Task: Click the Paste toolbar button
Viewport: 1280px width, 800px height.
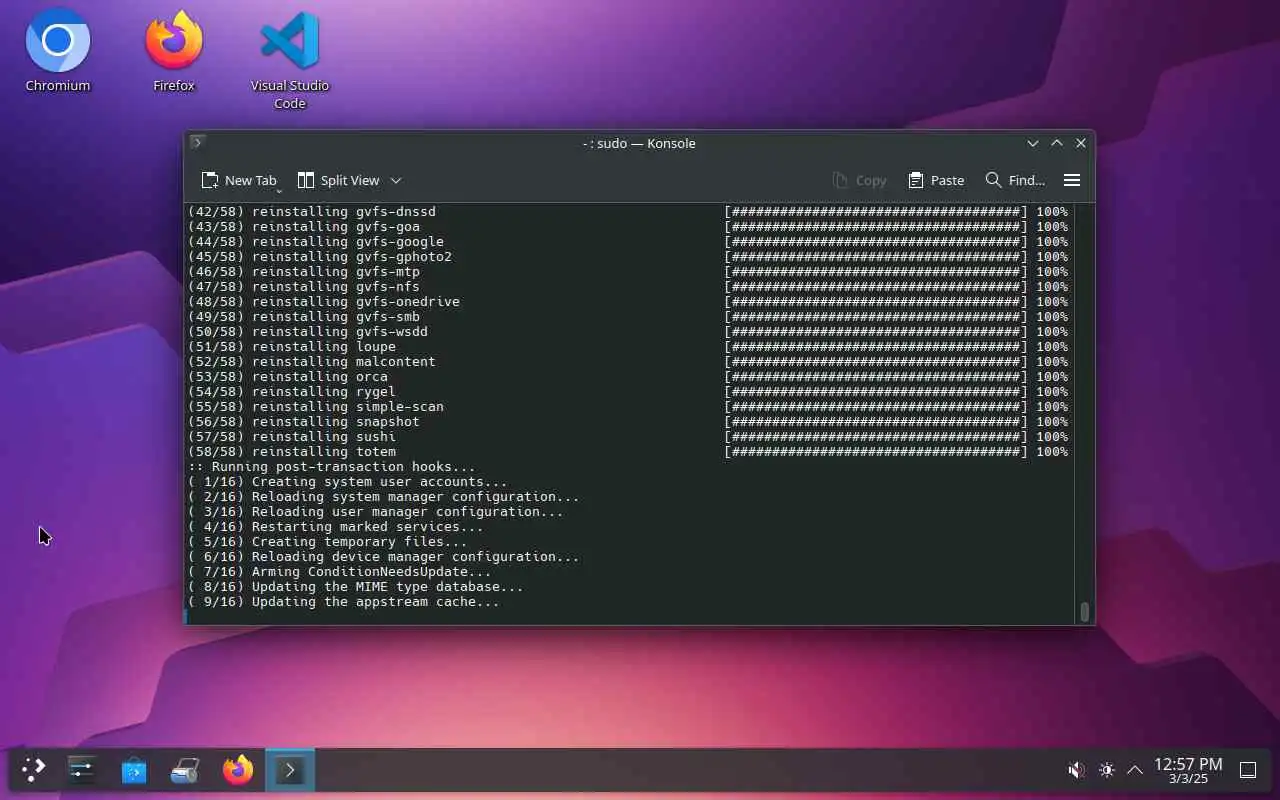Action: (936, 180)
